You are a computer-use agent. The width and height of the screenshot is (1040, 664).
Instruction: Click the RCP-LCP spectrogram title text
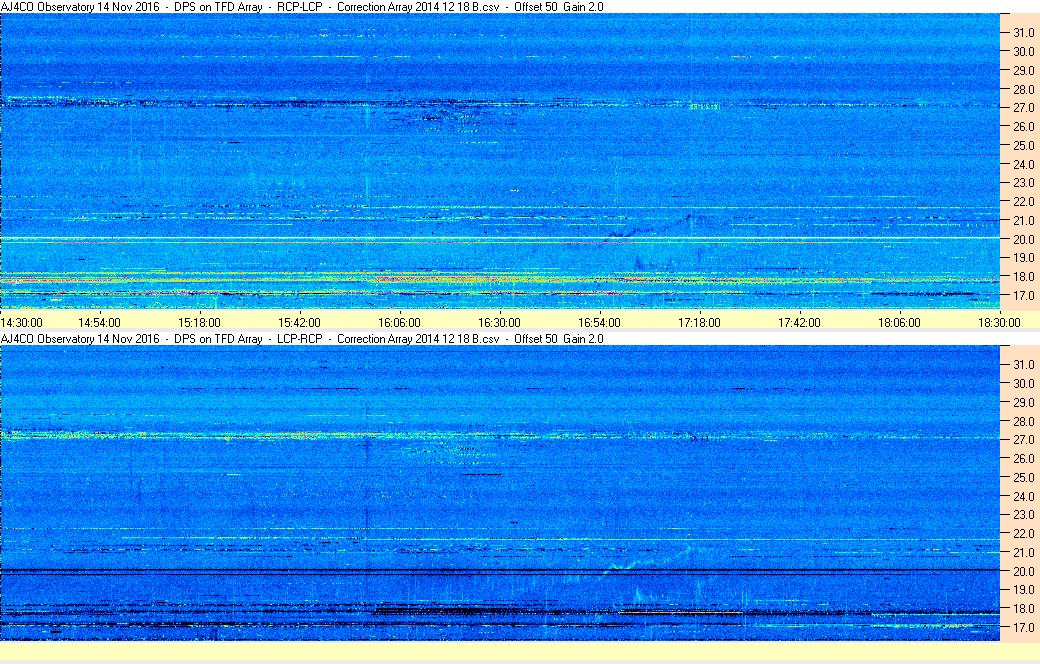pos(302,7)
